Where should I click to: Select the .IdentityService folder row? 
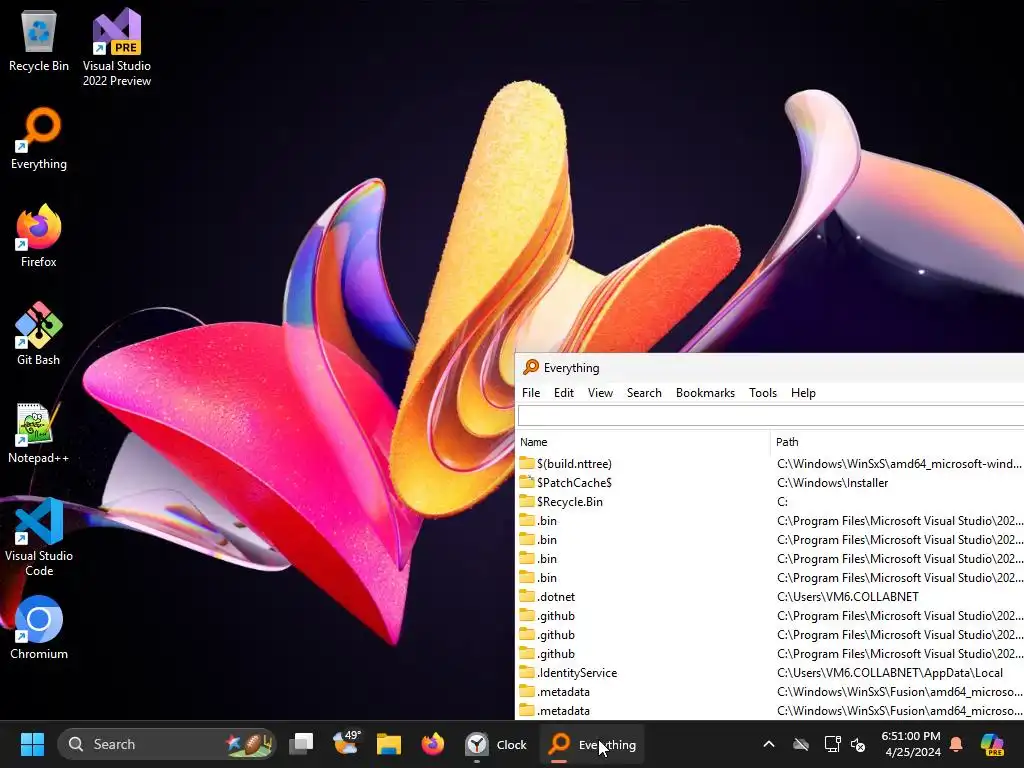coord(771,673)
